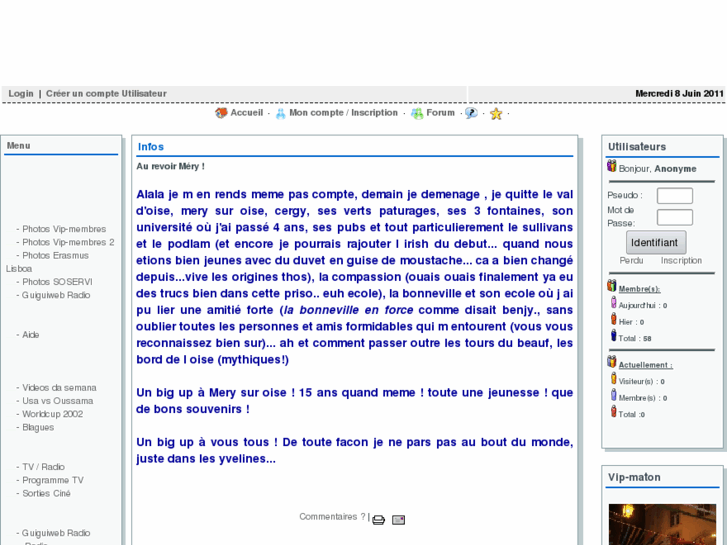
Task: Open Programme TV entry
Action: [53, 481]
